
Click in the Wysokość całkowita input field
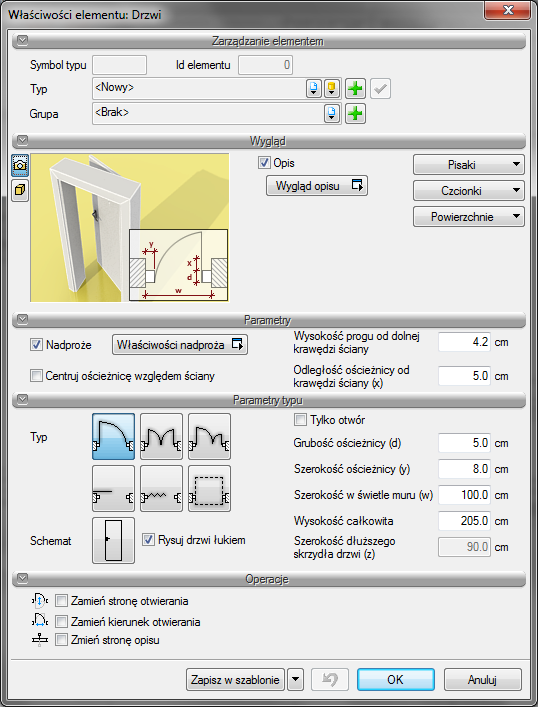click(464, 521)
